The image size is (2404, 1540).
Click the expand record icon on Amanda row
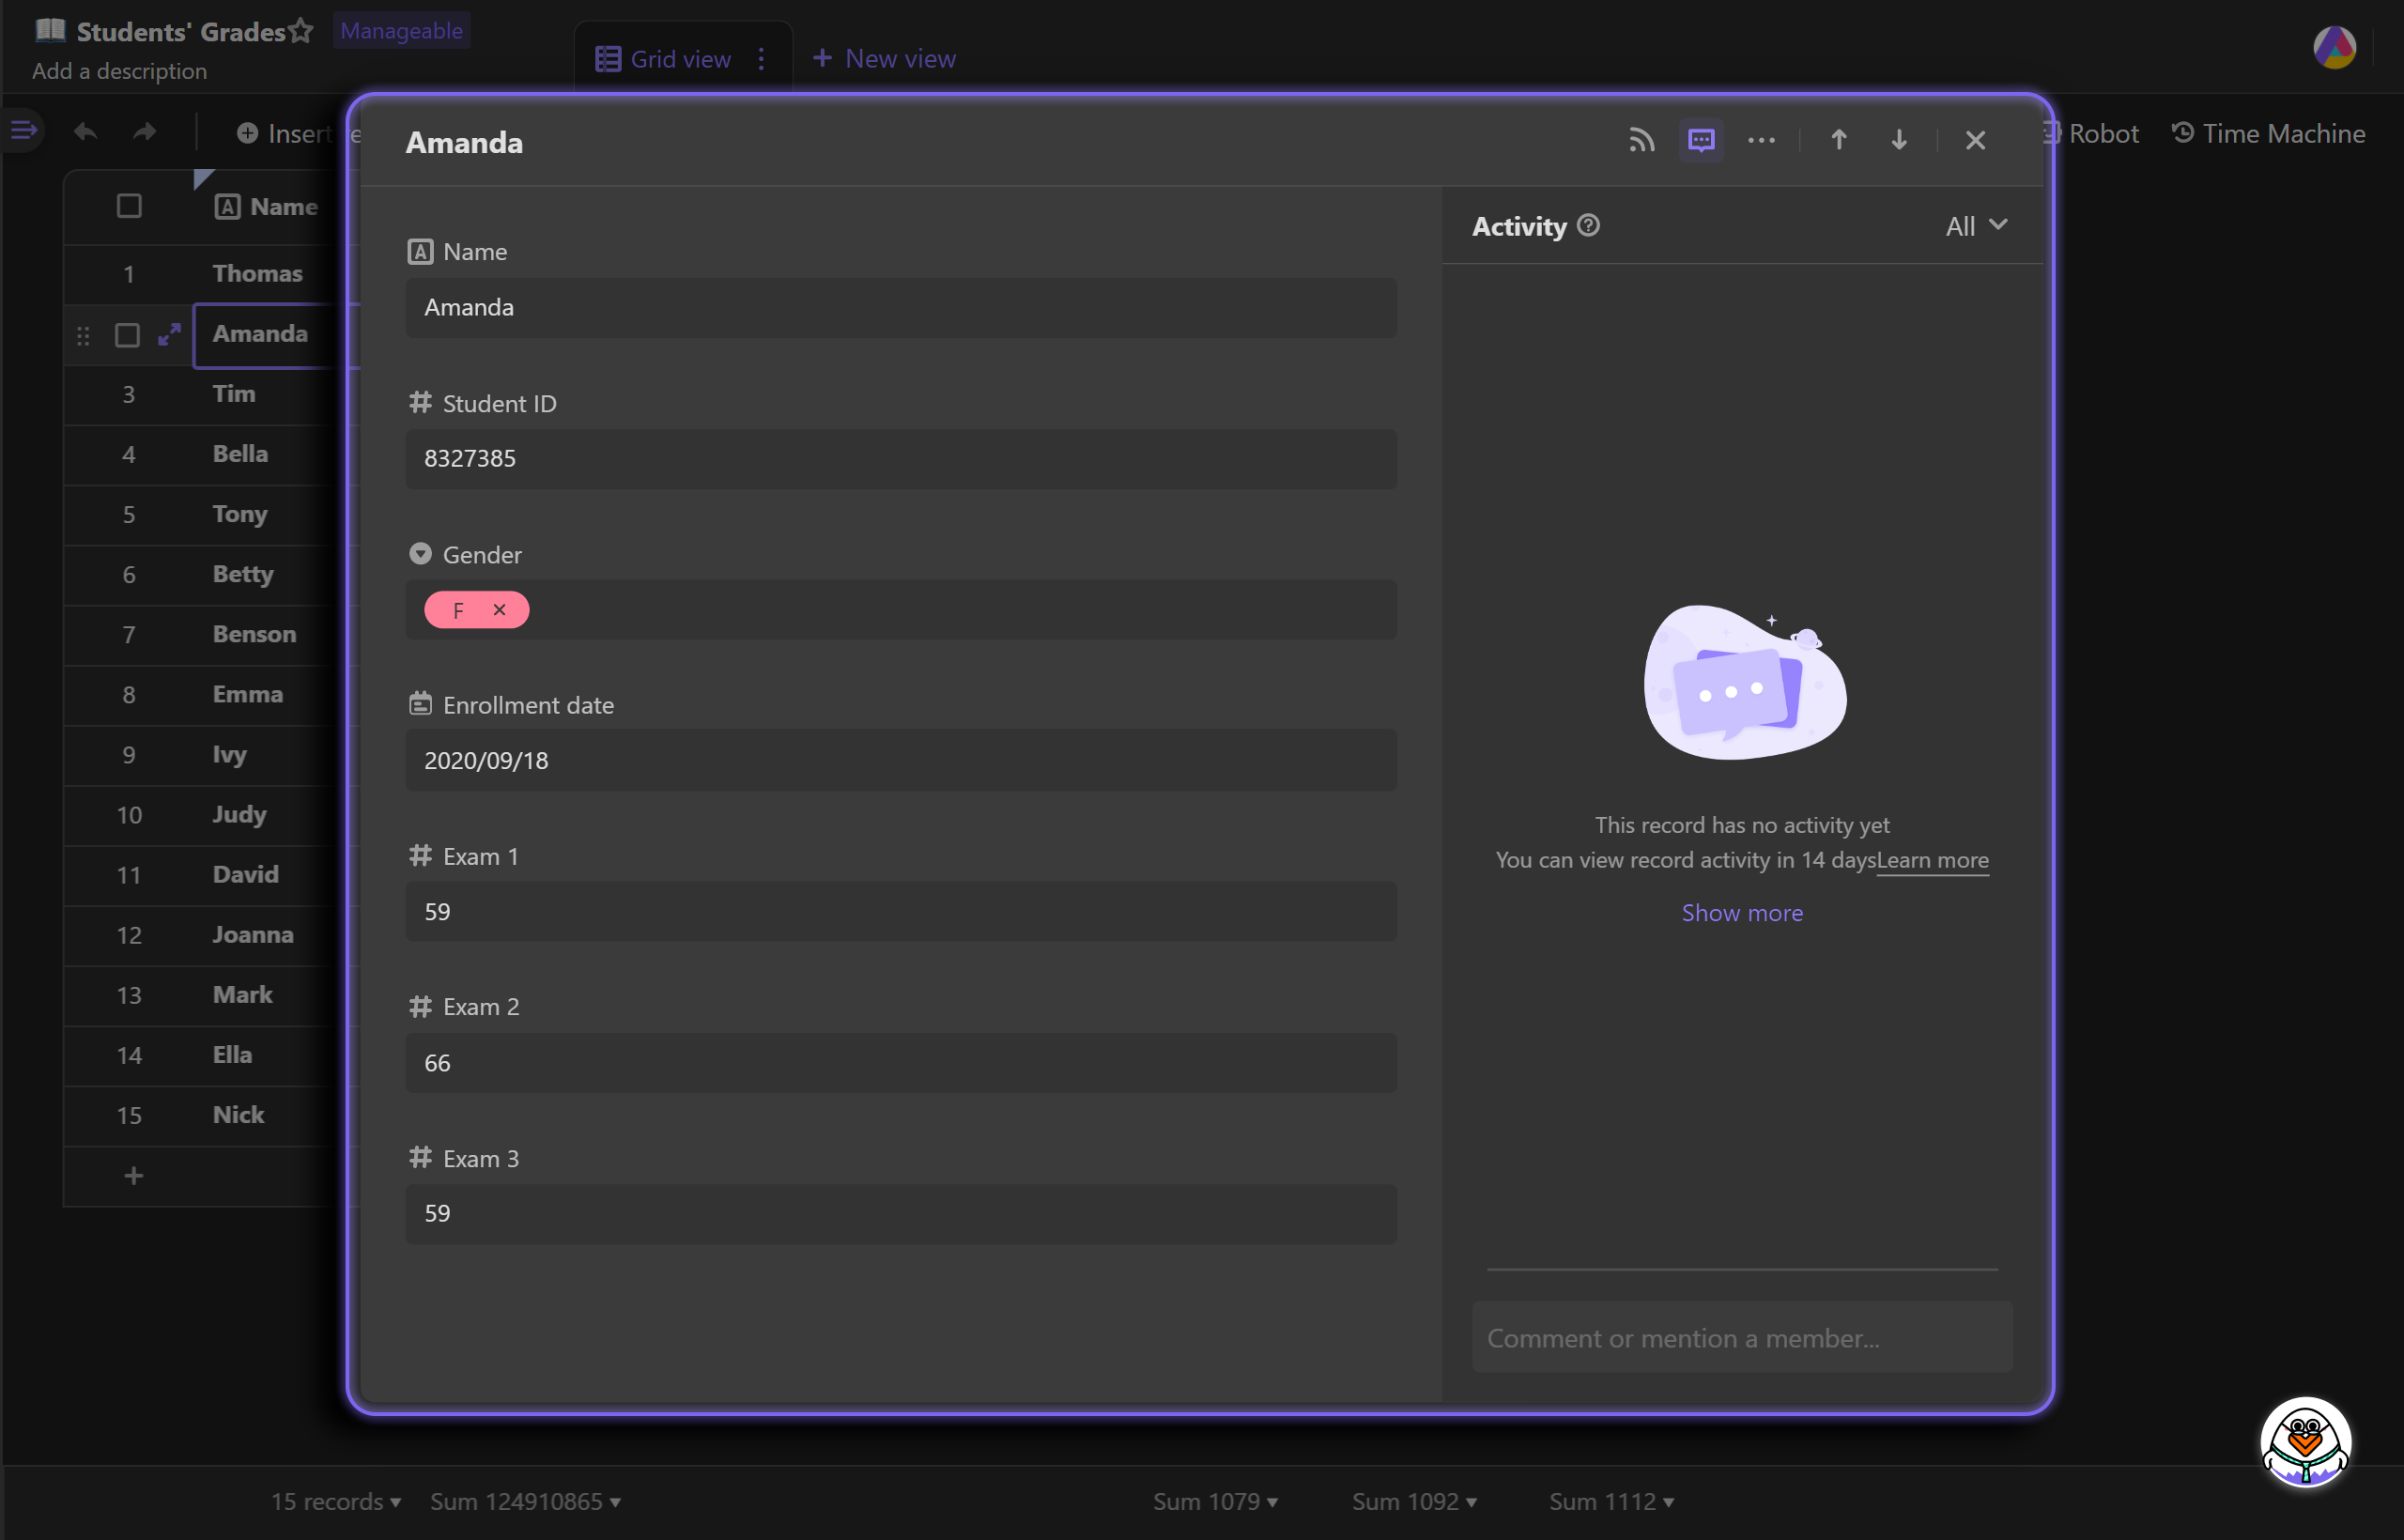[x=169, y=334]
